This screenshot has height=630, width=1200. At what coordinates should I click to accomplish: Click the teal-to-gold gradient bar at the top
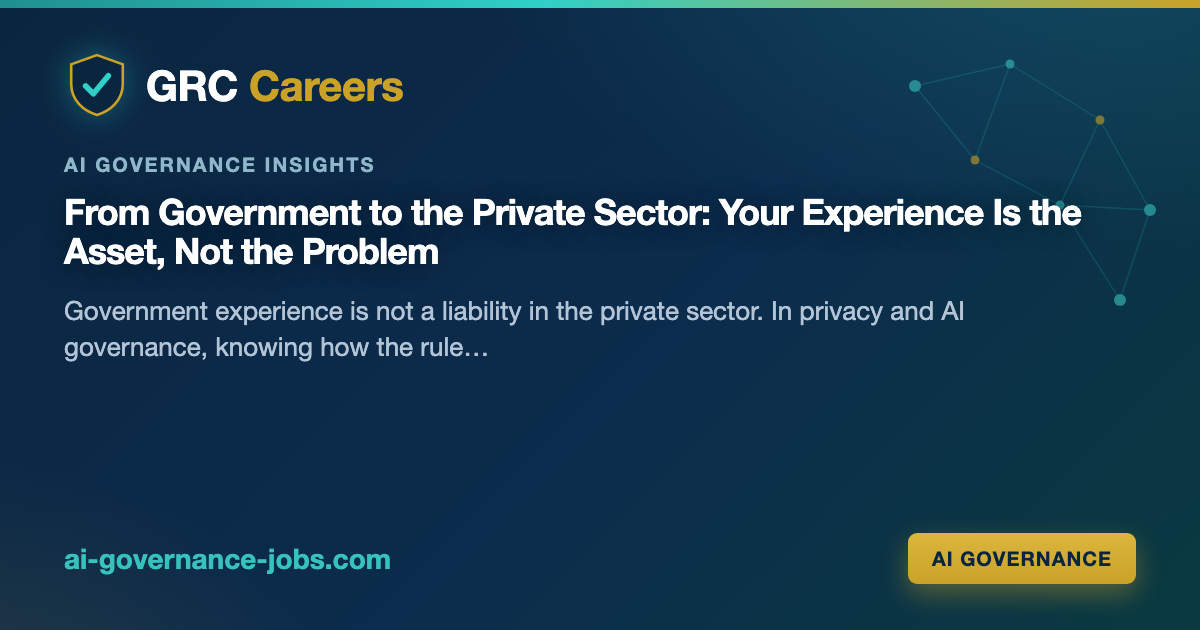pyautogui.click(x=600, y=3)
